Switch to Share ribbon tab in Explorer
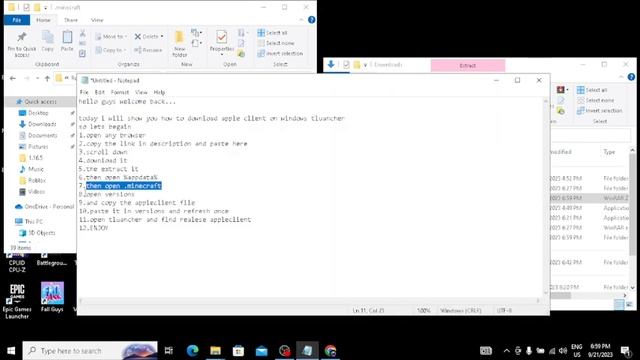Screen dimensions: 640x360 pyautogui.click(x=71, y=20)
